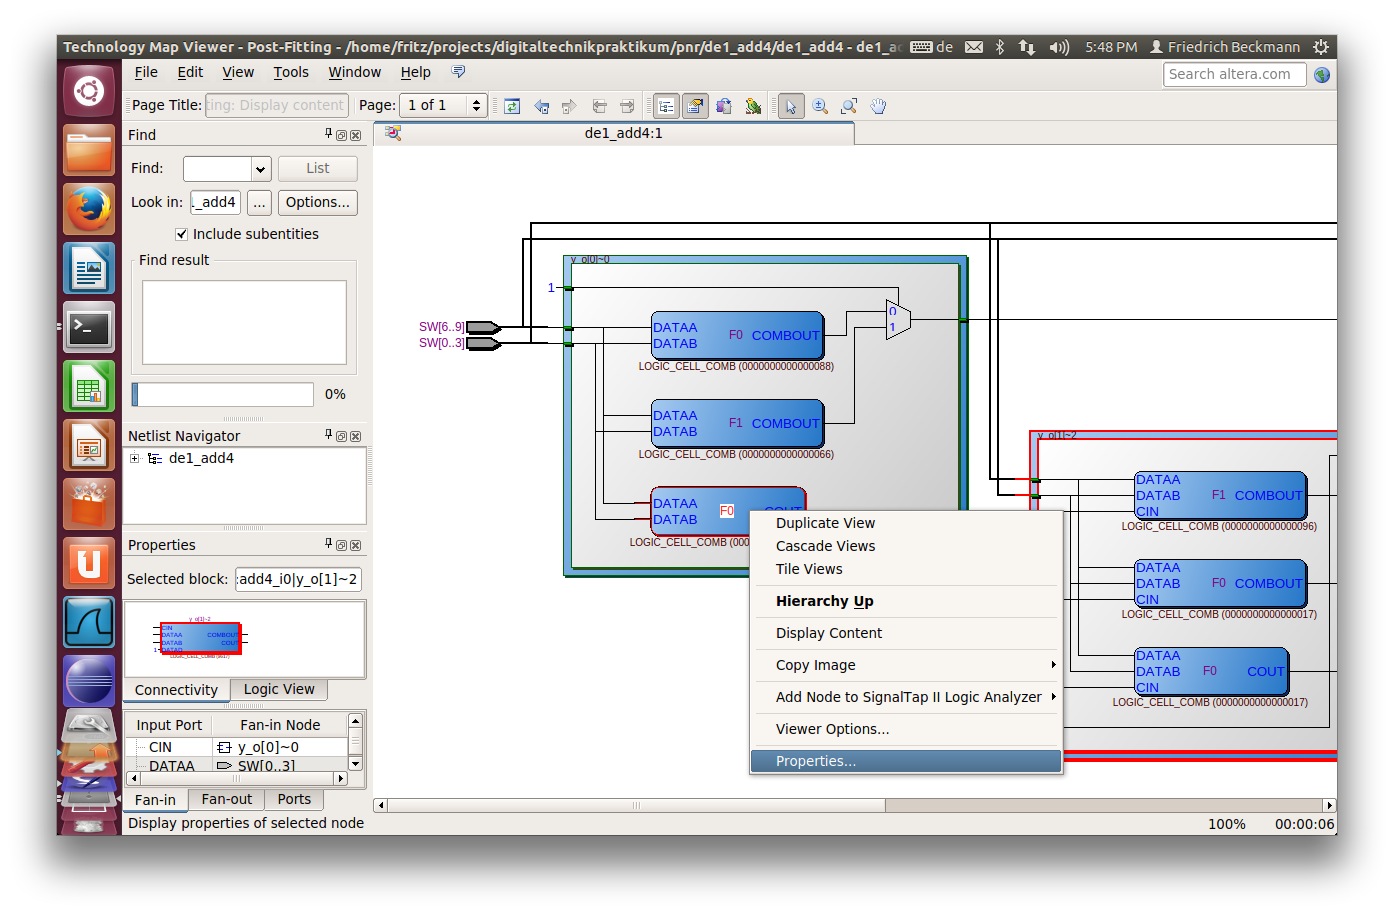Click the refresh view toolbar icon
1394x914 pixels.
pos(512,106)
